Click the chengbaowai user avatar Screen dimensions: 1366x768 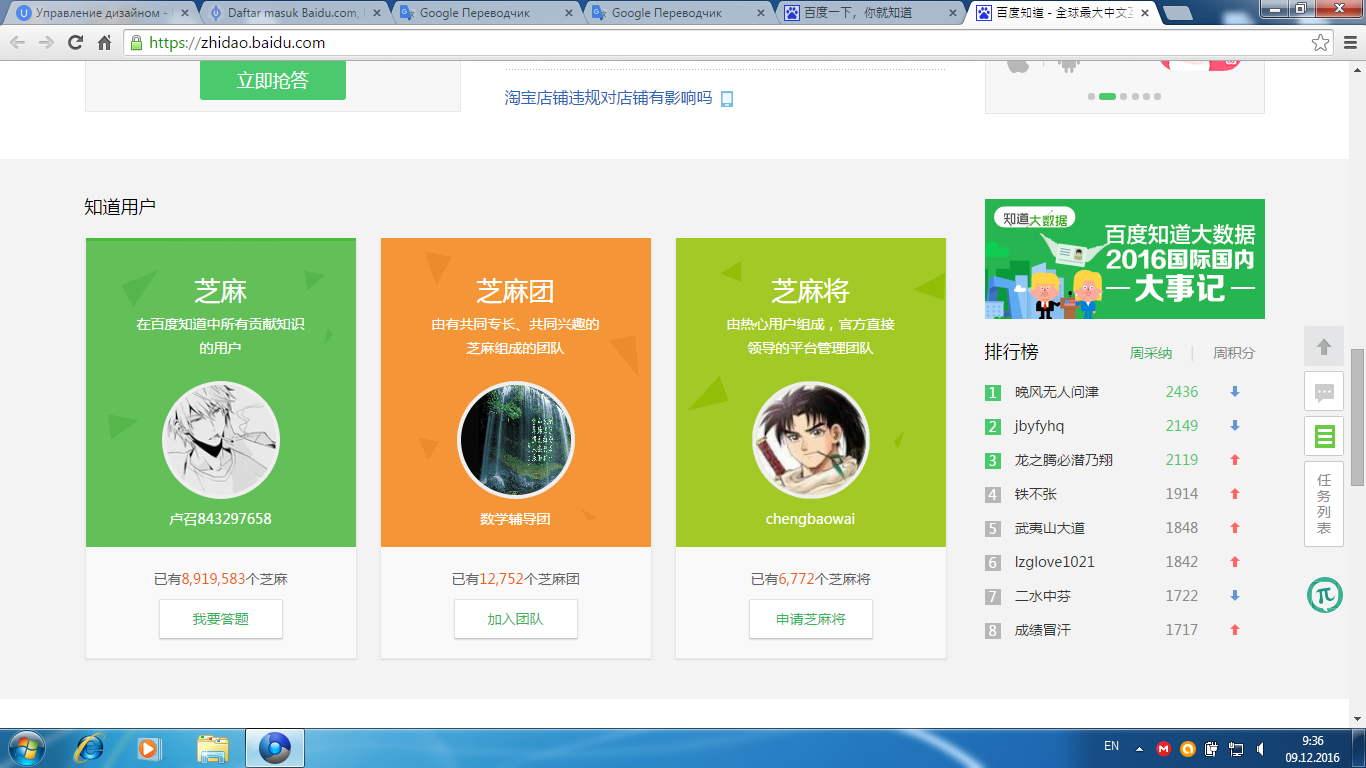[x=810, y=440]
